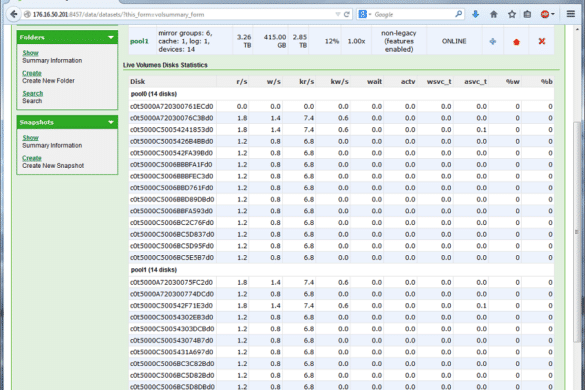
Task: Click the 12% capacity value of pool1
Action: point(332,41)
